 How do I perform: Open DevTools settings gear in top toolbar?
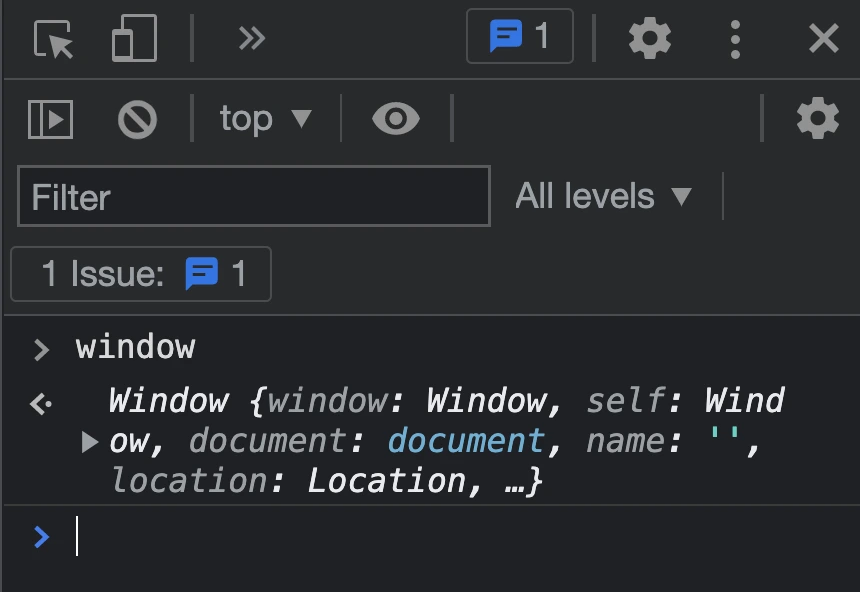click(x=649, y=38)
